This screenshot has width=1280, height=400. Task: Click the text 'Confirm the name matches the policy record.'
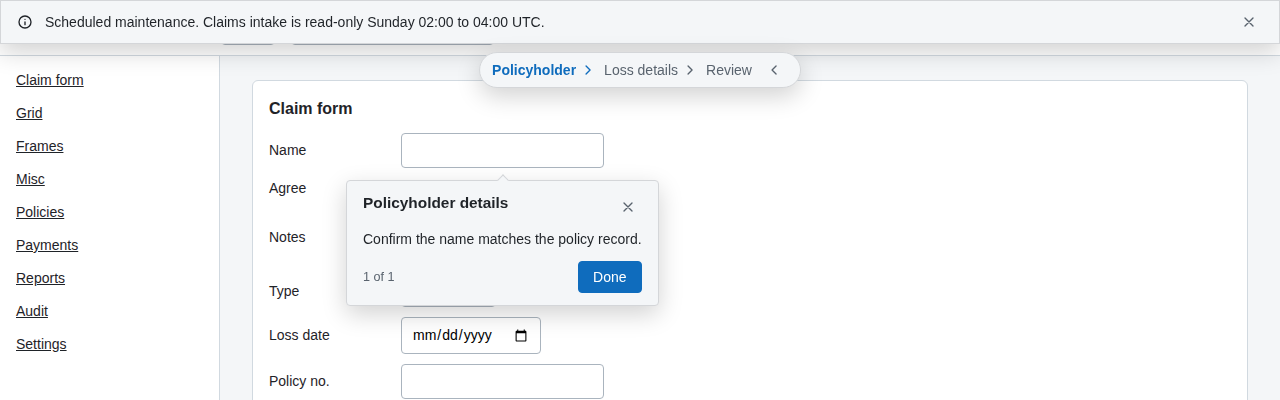coord(502,239)
